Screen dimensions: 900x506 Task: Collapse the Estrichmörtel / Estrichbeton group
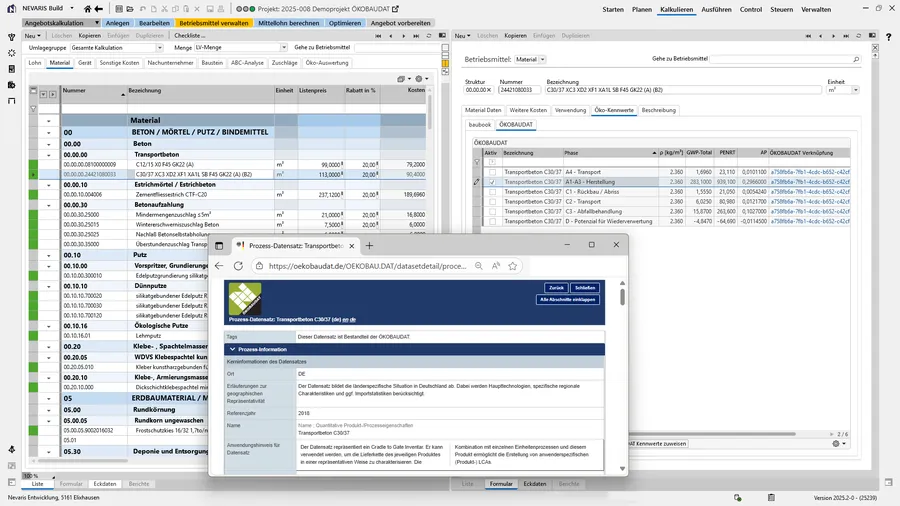pos(48,185)
